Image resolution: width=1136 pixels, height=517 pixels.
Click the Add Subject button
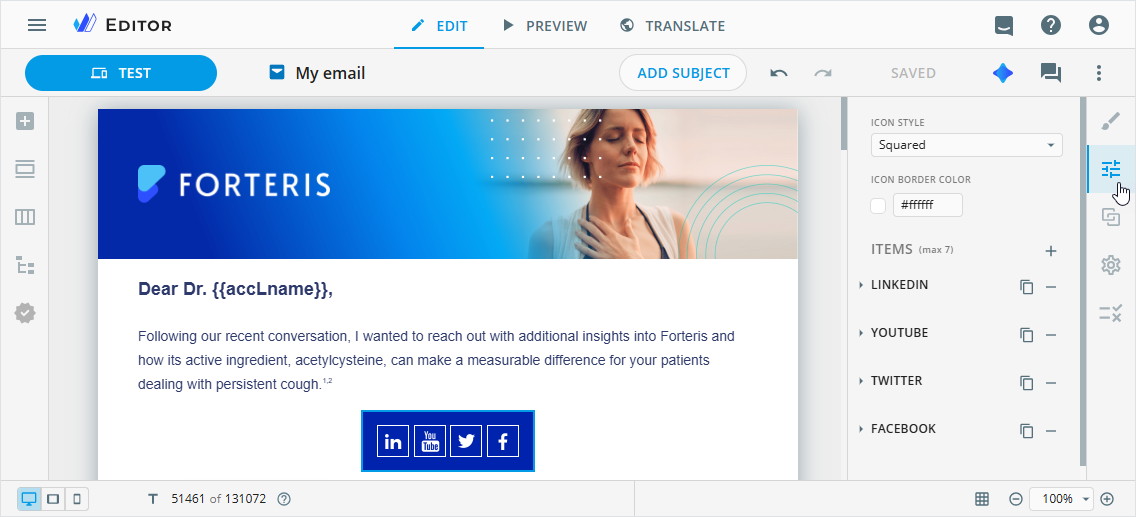[683, 73]
